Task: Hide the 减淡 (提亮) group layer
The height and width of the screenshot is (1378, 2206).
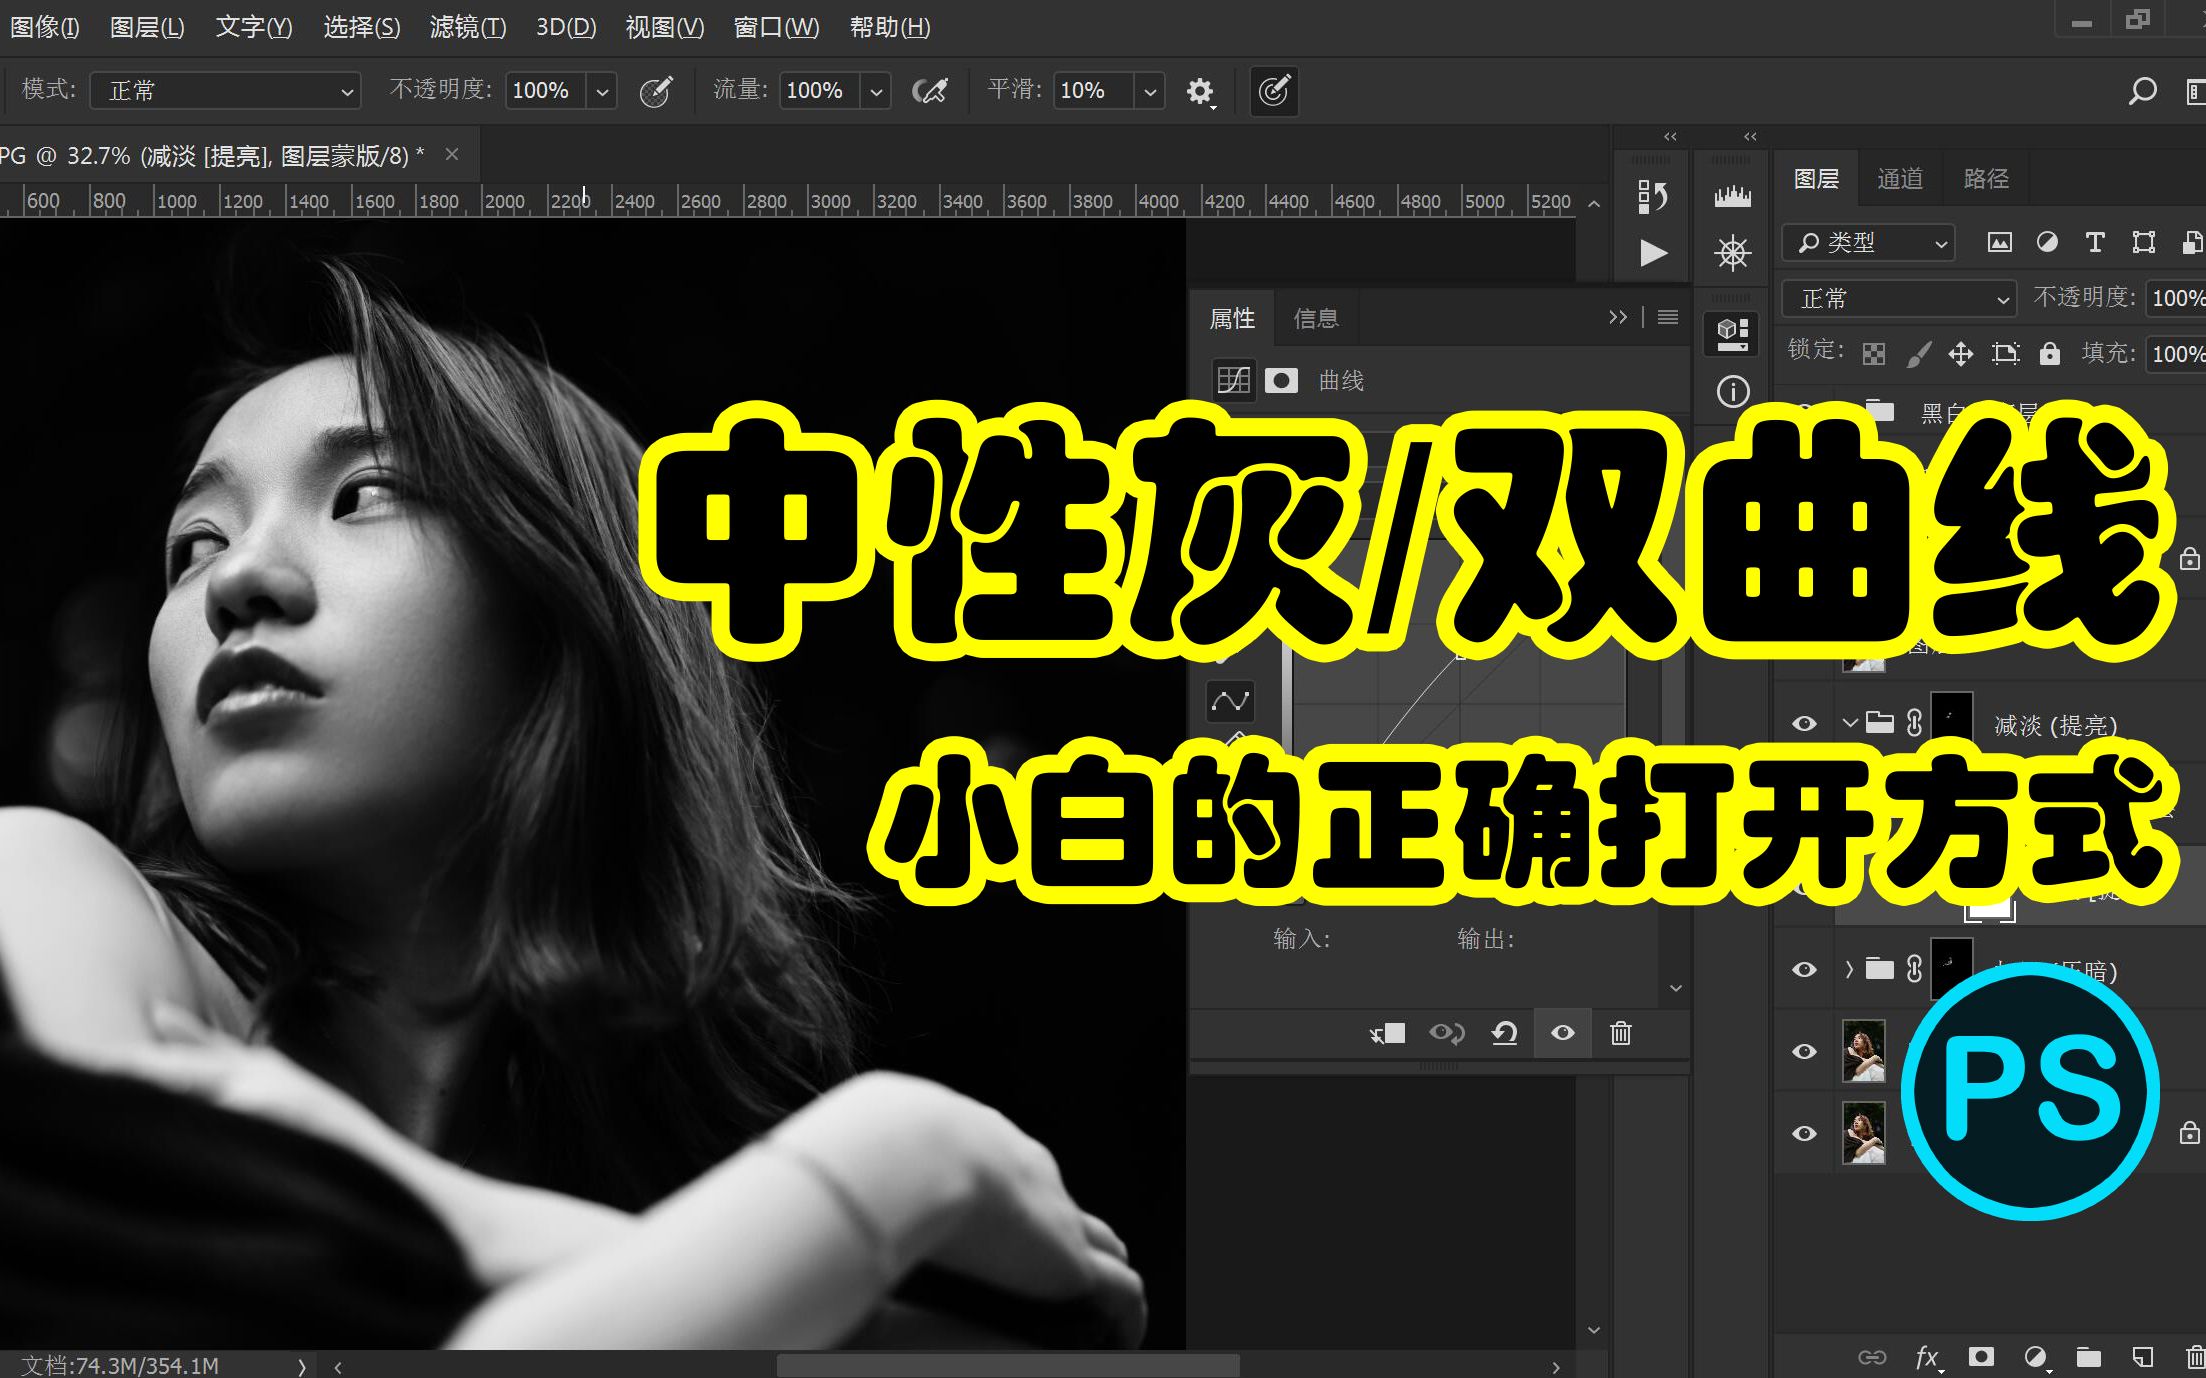Action: [x=1804, y=723]
